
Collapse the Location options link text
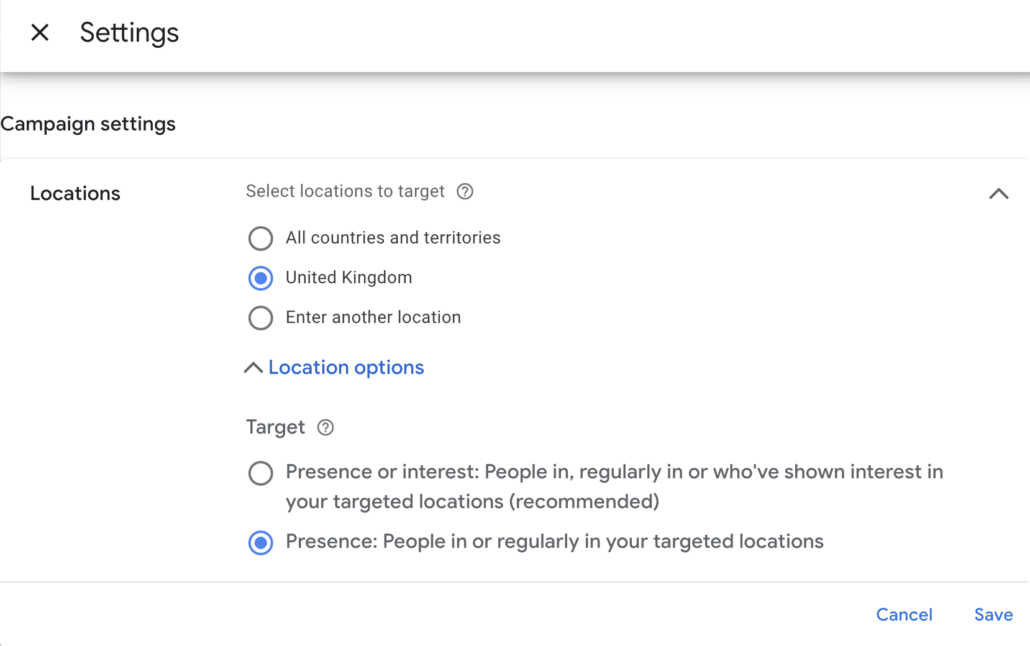pos(346,367)
